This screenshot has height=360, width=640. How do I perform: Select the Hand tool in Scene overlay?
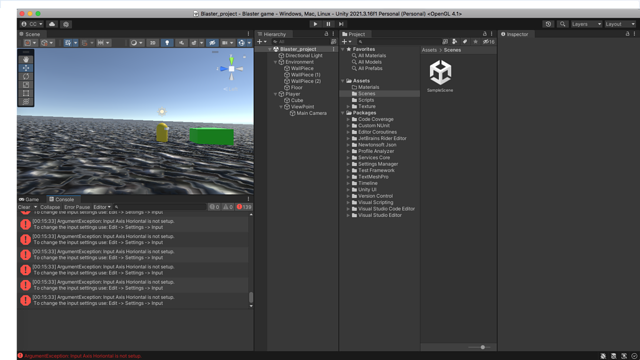click(x=26, y=60)
